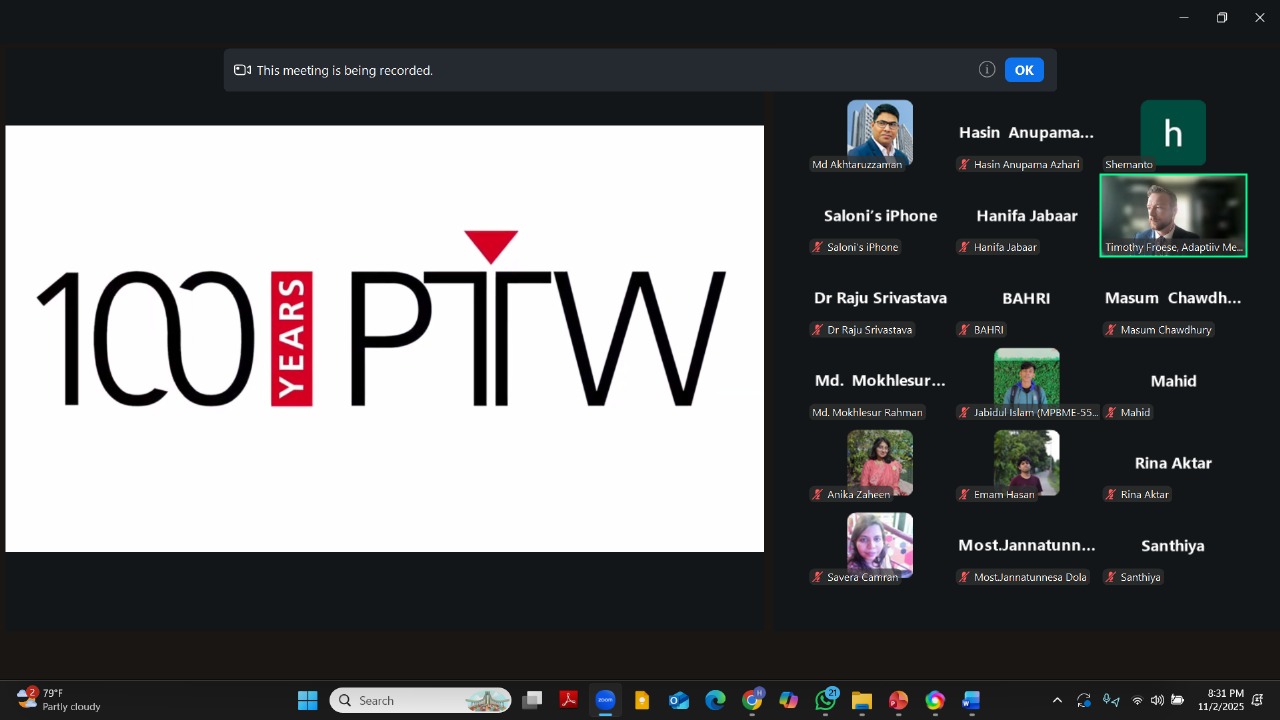Open Zoom from the taskbar

click(x=605, y=700)
